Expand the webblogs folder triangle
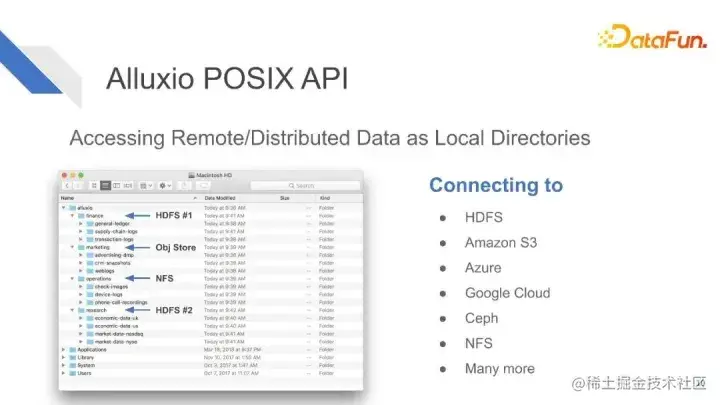 (81, 271)
